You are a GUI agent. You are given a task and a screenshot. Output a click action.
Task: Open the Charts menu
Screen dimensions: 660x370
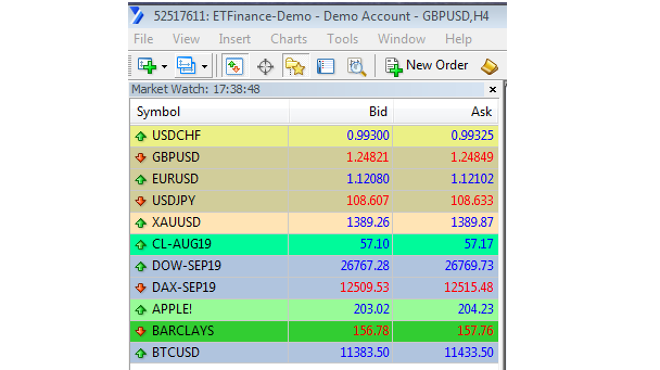point(289,39)
